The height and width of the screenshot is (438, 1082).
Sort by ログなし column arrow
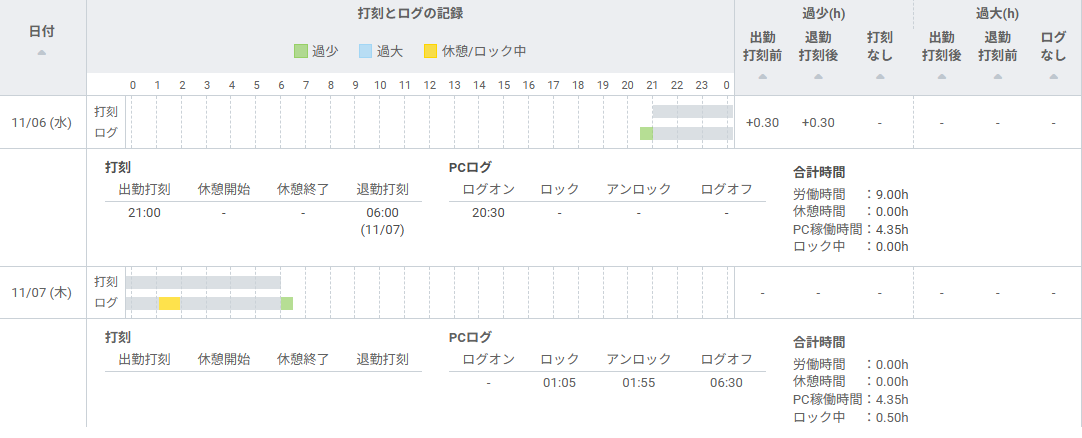pyautogui.click(x=1053, y=76)
